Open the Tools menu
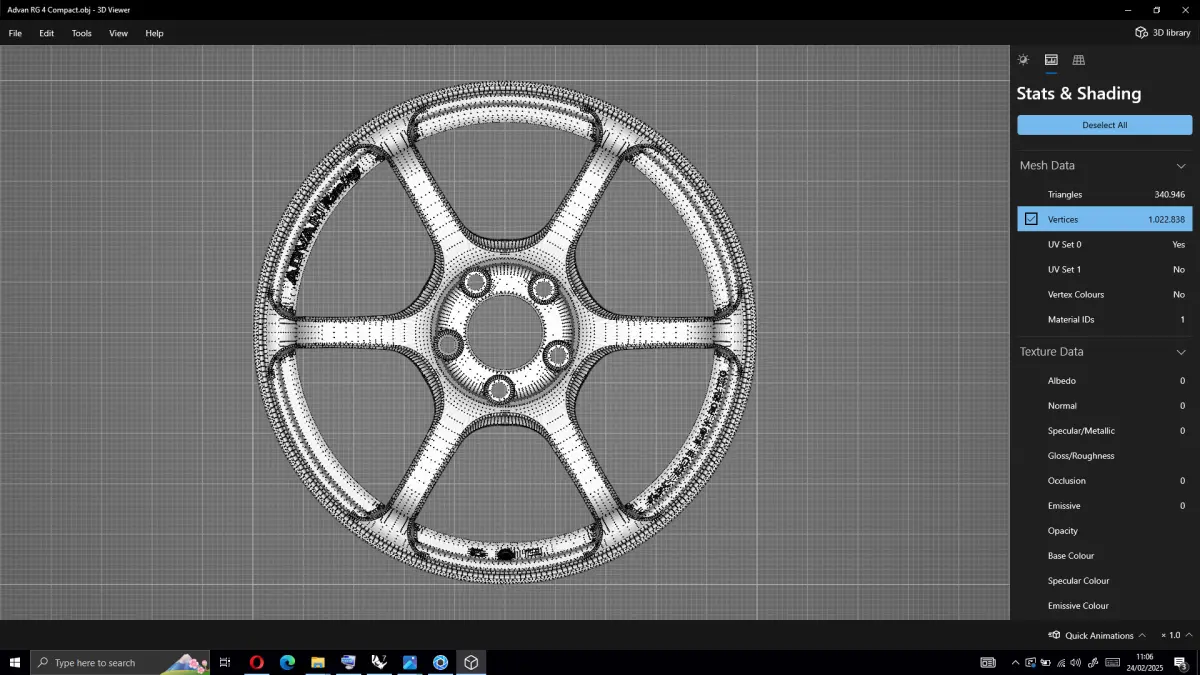This screenshot has height=675, width=1200. pos(82,33)
